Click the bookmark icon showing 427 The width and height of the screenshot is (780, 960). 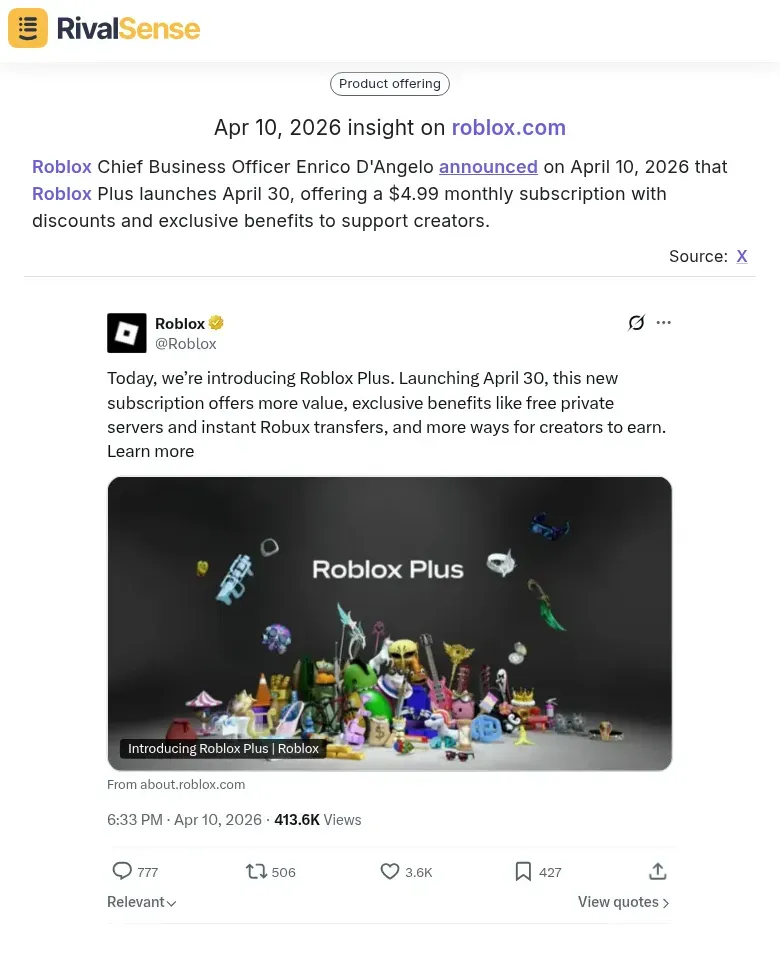(x=523, y=871)
